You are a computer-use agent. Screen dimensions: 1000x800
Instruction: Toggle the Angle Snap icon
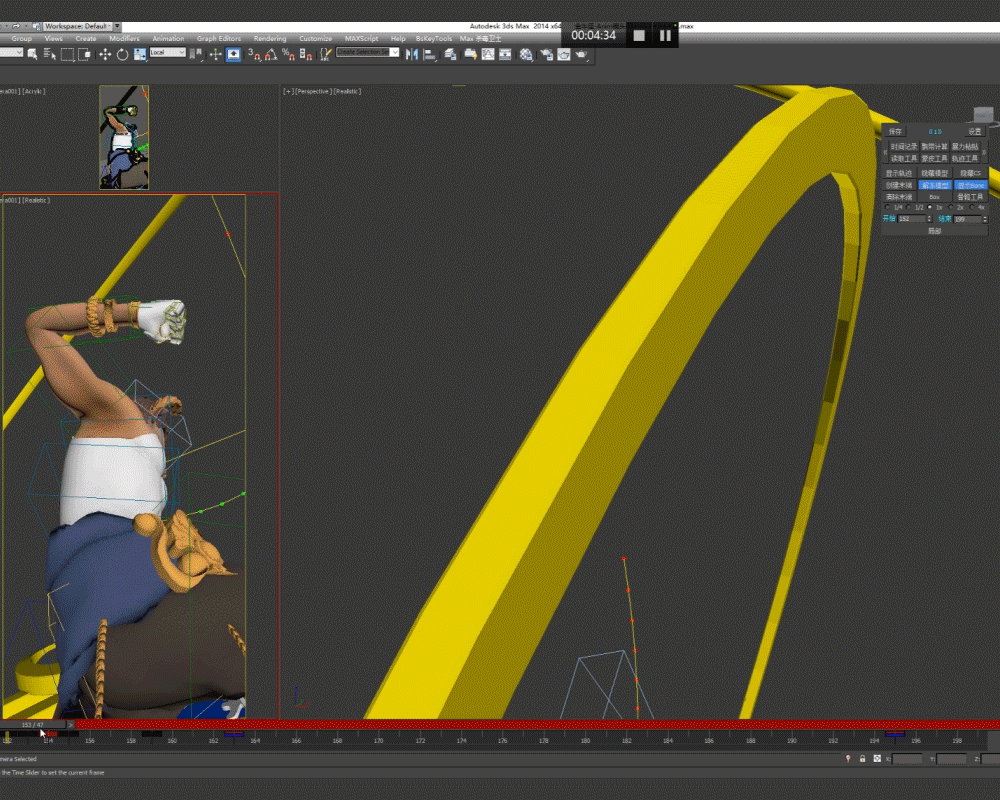point(271,54)
